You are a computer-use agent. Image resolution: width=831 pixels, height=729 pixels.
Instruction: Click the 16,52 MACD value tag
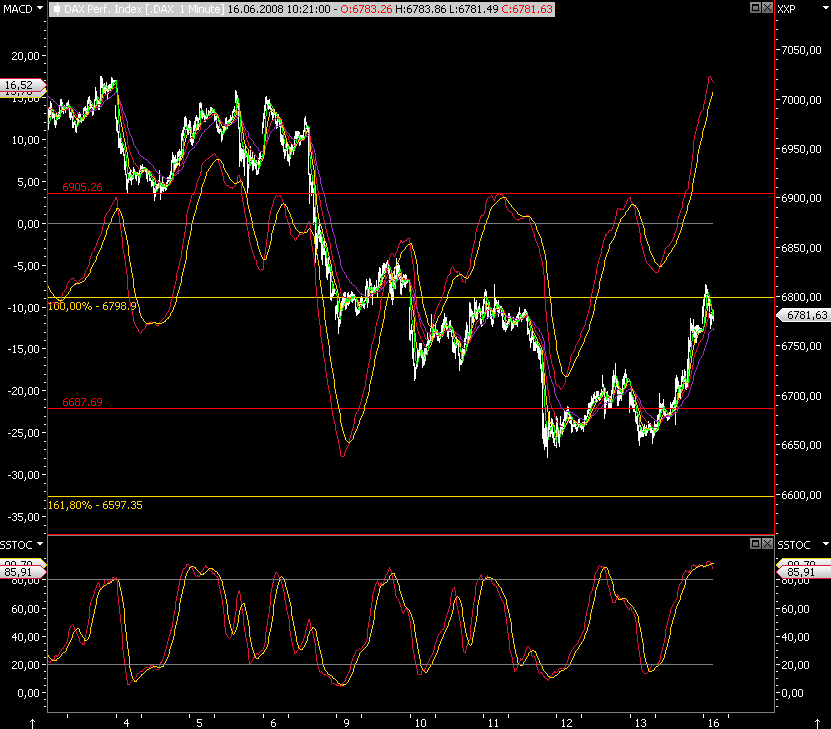pos(21,85)
